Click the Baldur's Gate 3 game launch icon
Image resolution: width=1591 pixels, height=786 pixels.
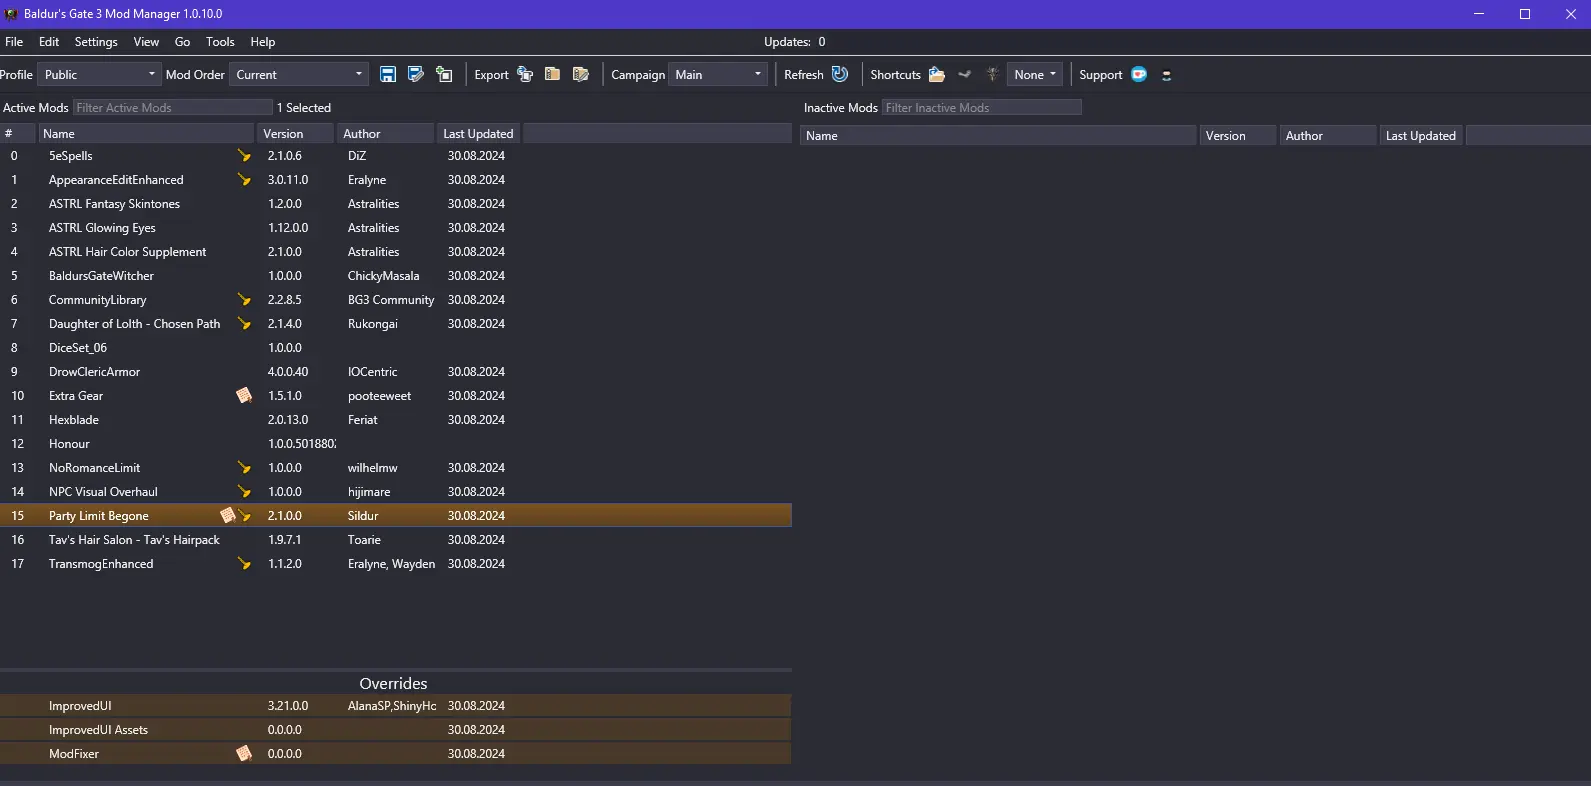[x=992, y=75]
